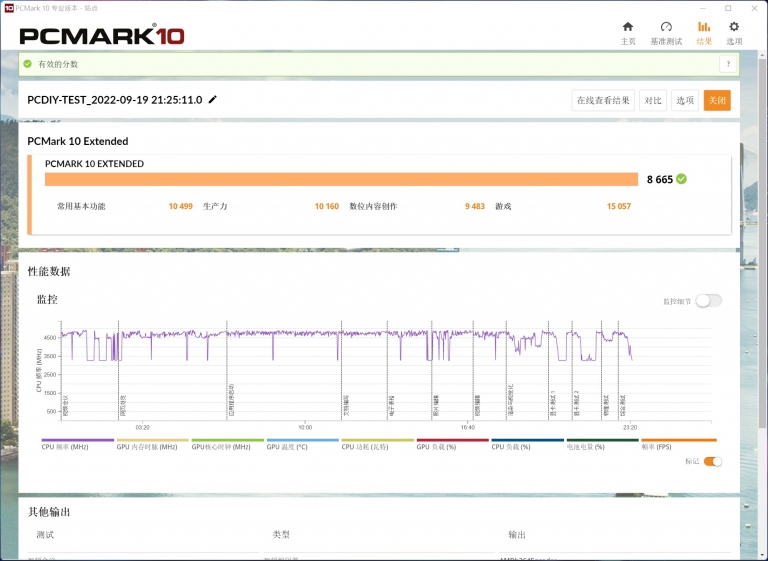This screenshot has height=561, width=768.
Task: Click the 生产力 score 10 160
Action: 326,206
